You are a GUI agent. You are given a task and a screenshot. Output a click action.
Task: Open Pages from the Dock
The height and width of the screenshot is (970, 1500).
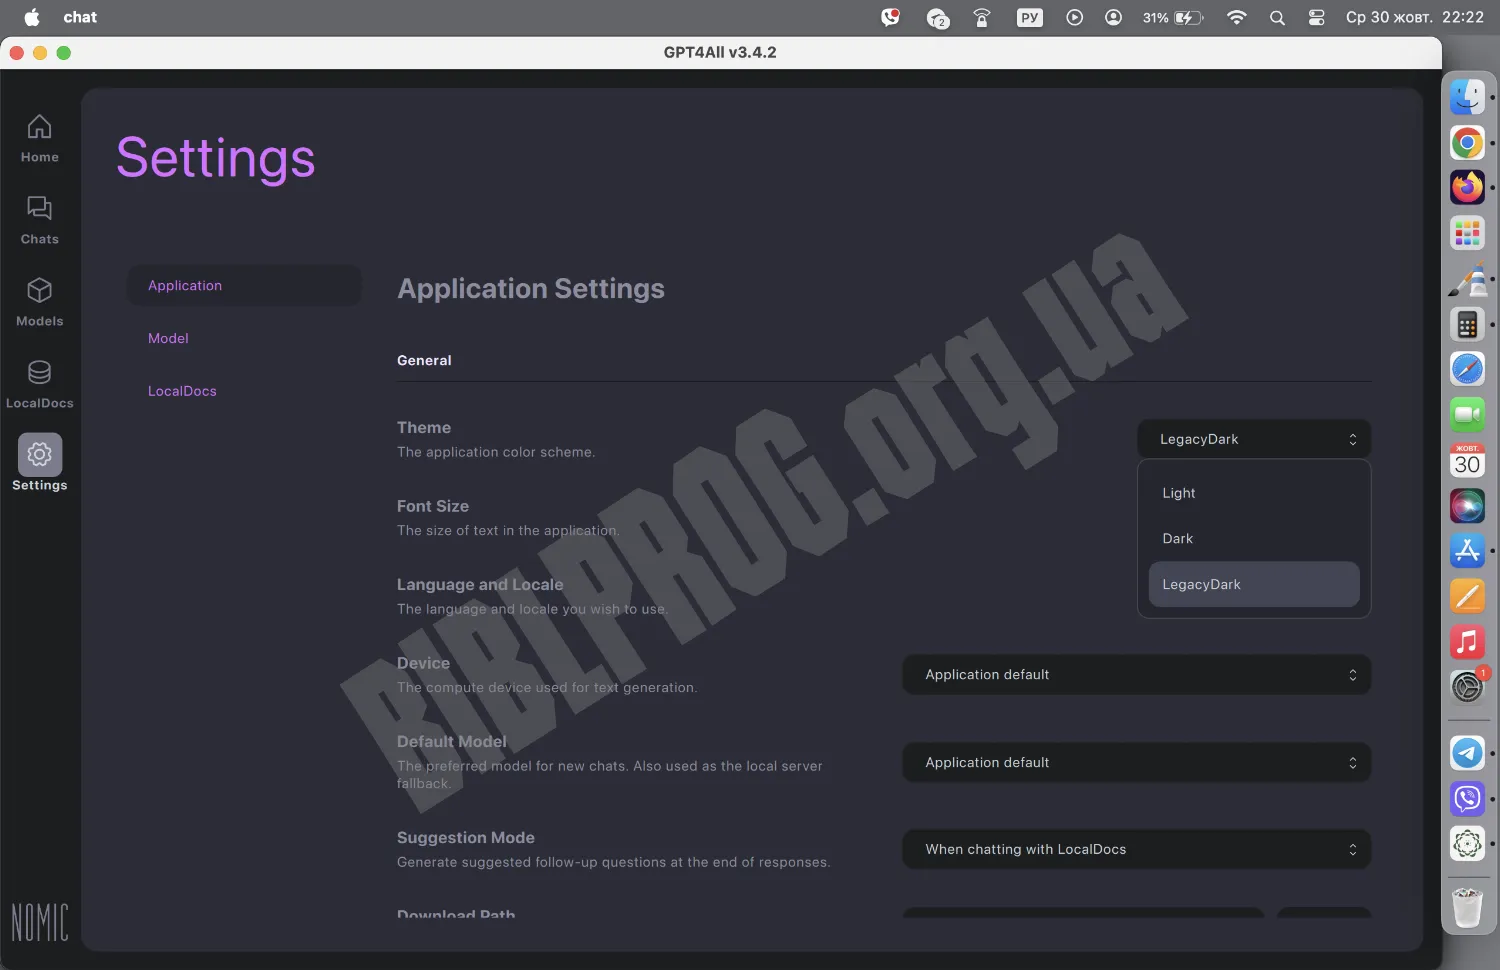coord(1467,596)
